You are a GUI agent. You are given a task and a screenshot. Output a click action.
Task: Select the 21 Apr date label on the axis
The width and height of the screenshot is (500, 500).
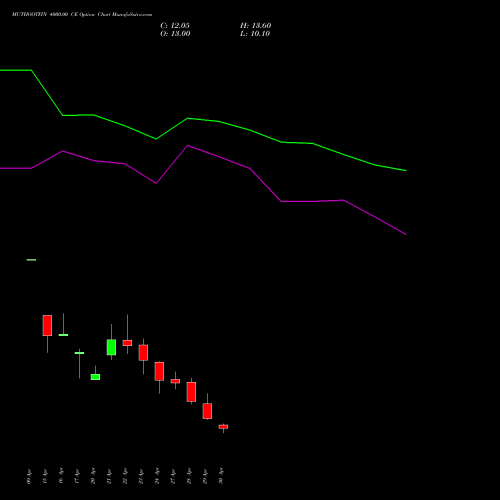tap(109, 476)
